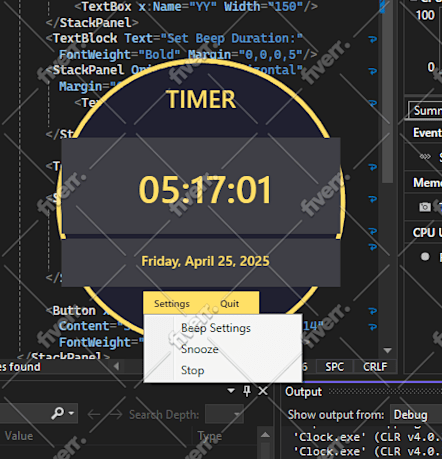Click horizontal scrollbar left arrow in editor
Viewport: 442px width, 459px height.
pyautogui.click(x=116, y=367)
